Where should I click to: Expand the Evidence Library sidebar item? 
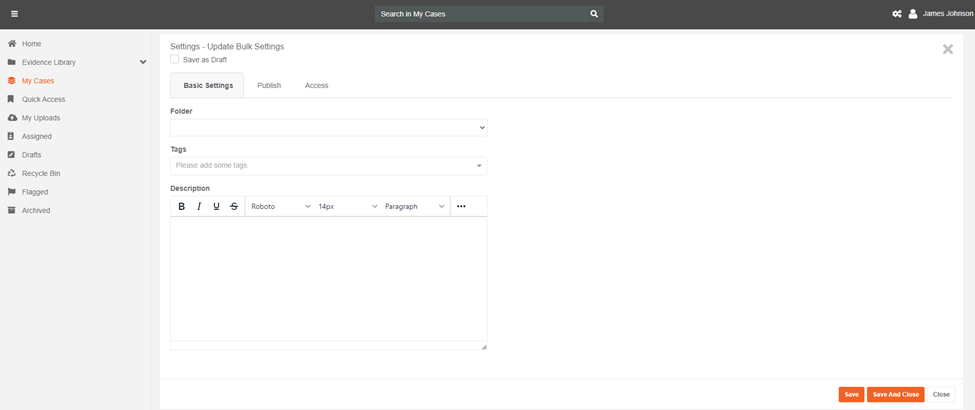tap(143, 62)
